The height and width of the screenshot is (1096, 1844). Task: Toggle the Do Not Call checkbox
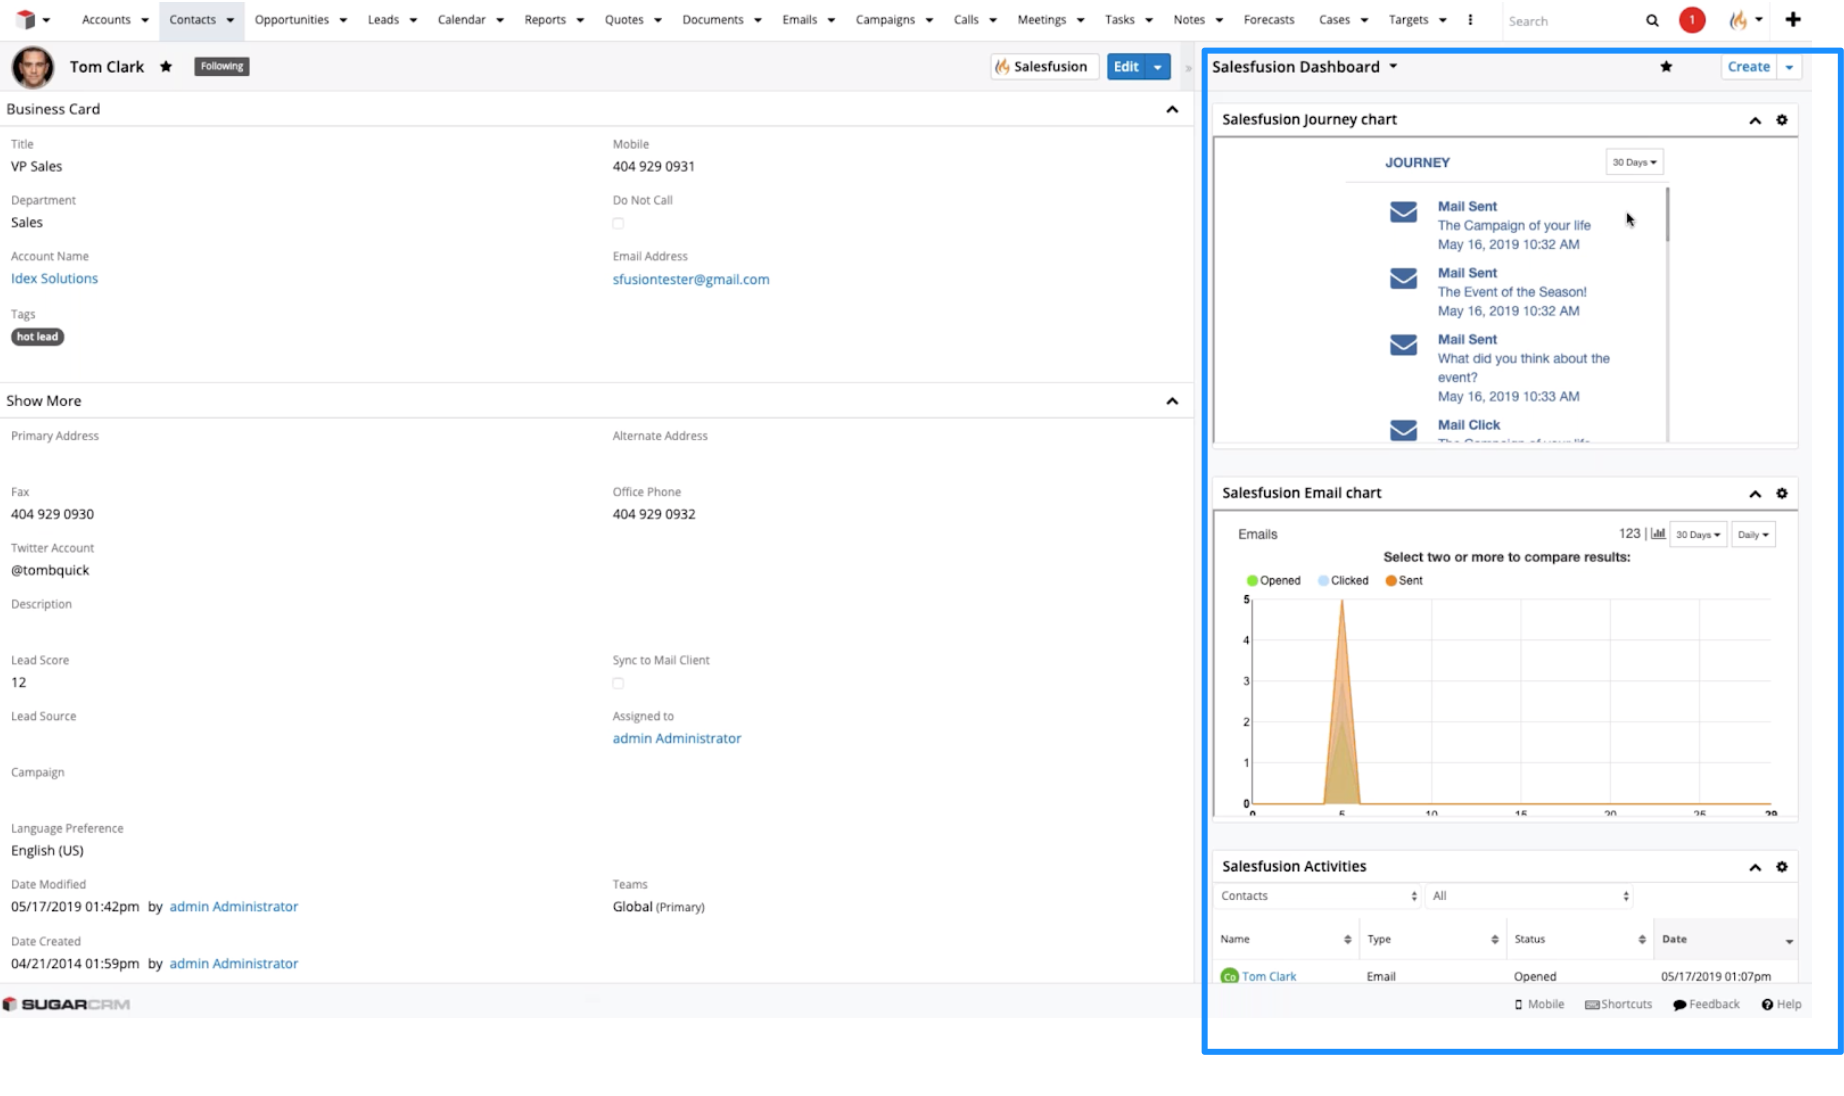pos(618,223)
